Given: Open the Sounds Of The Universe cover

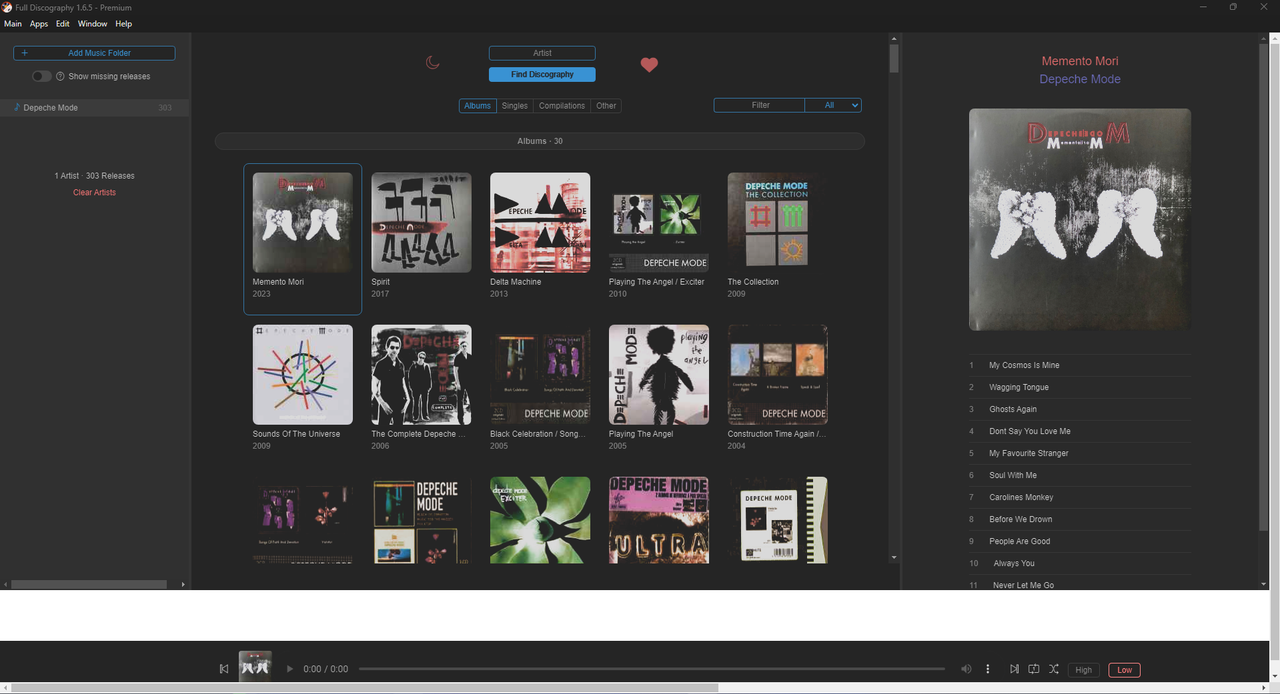Looking at the screenshot, I should coord(302,374).
